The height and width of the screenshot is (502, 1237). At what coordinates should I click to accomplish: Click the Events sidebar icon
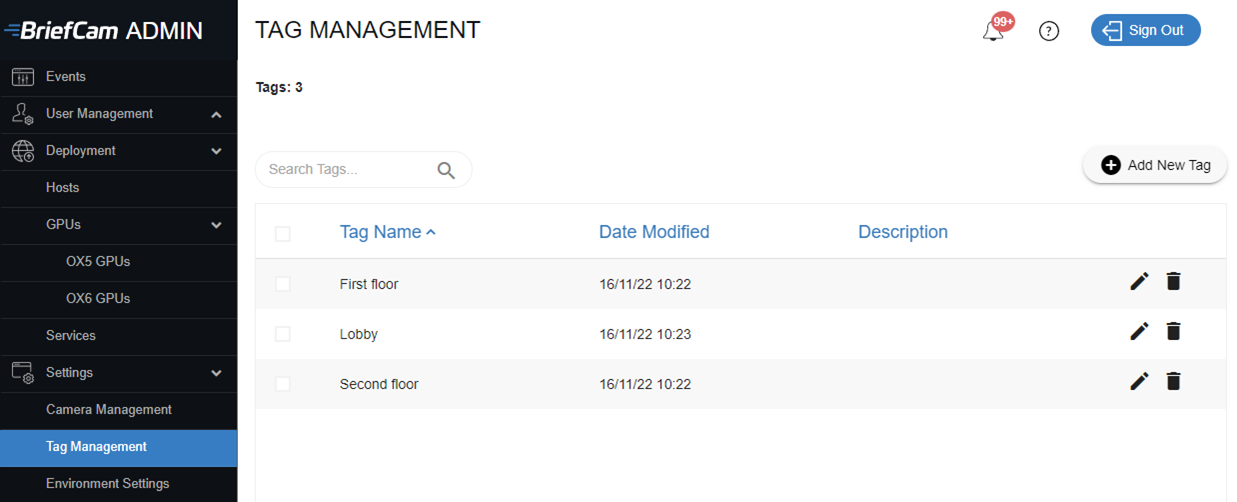pos(22,77)
